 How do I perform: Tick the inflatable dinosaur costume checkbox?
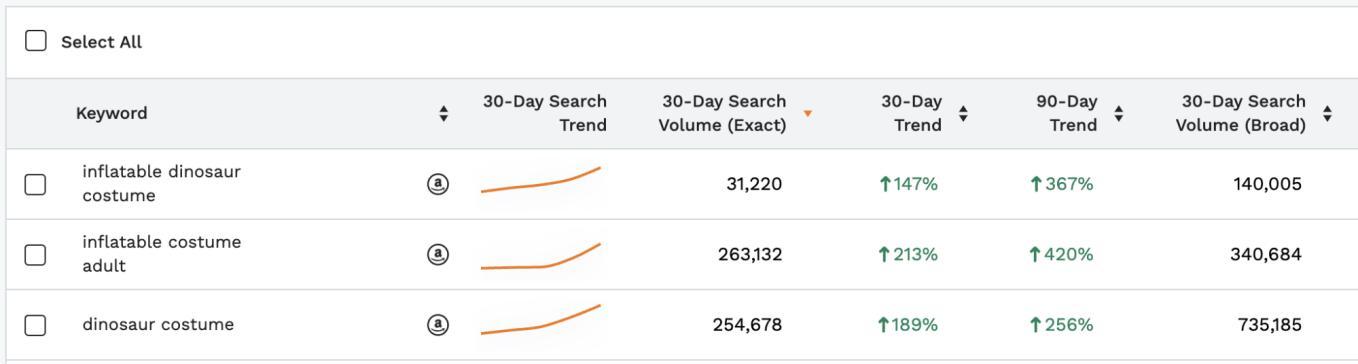tap(35, 184)
